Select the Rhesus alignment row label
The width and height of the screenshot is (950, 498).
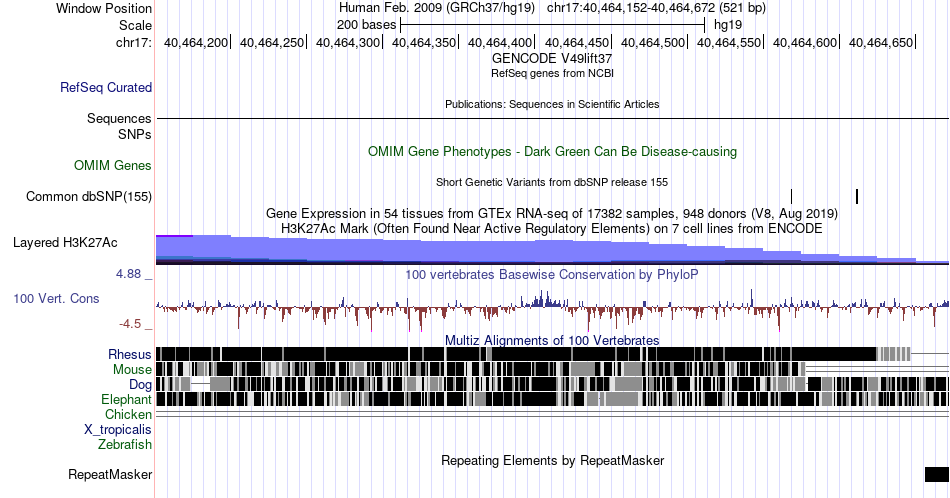[130, 354]
